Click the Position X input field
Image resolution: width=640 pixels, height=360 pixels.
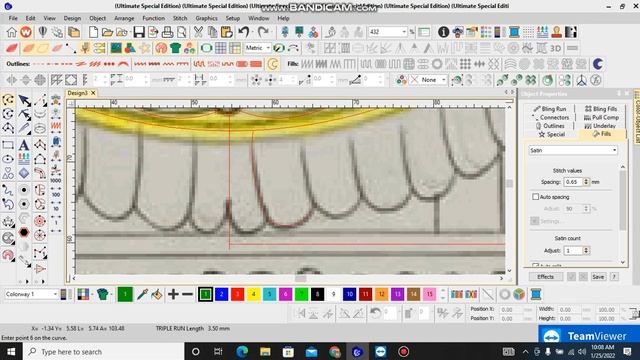(511, 310)
